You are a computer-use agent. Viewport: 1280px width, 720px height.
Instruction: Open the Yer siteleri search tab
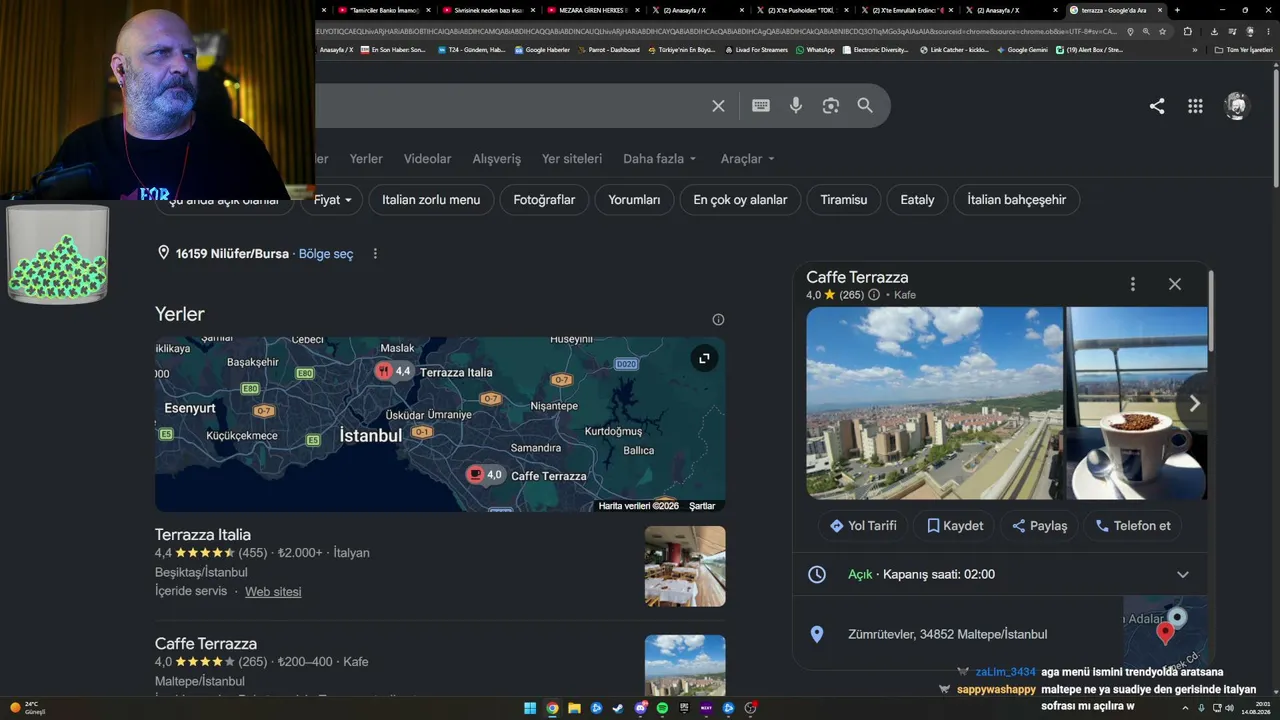572,159
